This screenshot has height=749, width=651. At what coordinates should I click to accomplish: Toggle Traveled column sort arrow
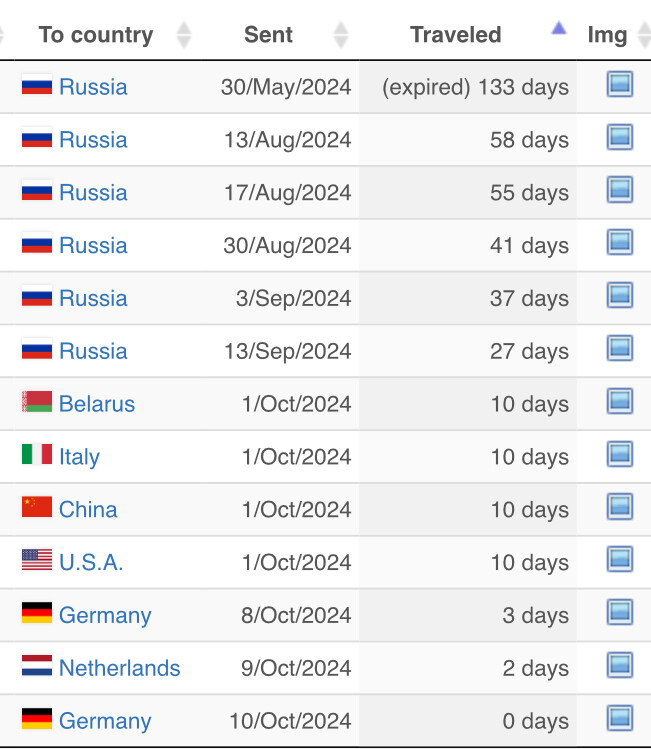click(x=559, y=30)
